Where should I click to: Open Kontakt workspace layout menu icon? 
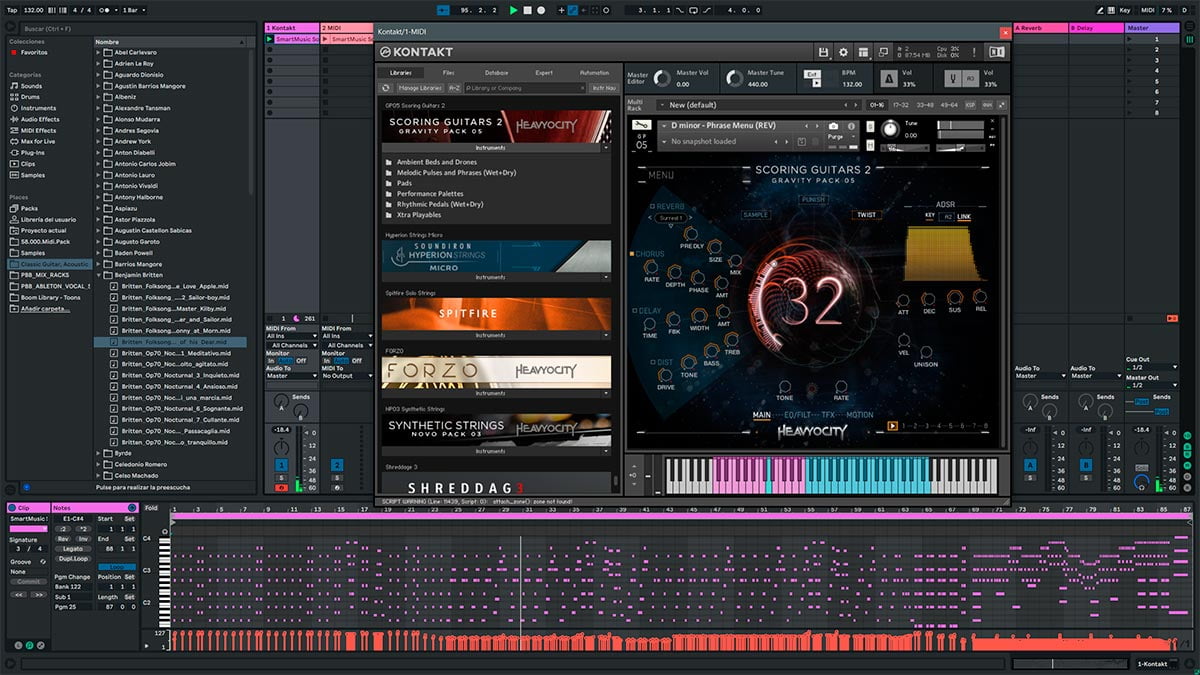click(863, 52)
